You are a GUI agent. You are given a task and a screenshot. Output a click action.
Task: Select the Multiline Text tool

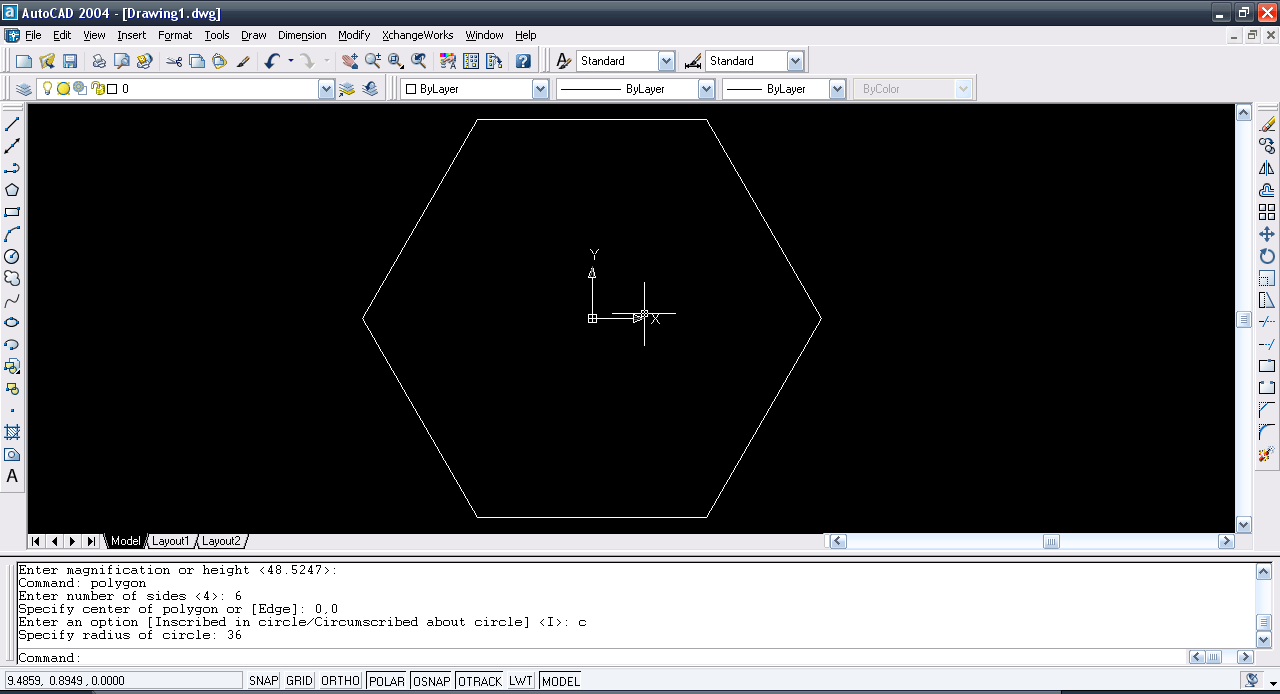click(x=12, y=476)
